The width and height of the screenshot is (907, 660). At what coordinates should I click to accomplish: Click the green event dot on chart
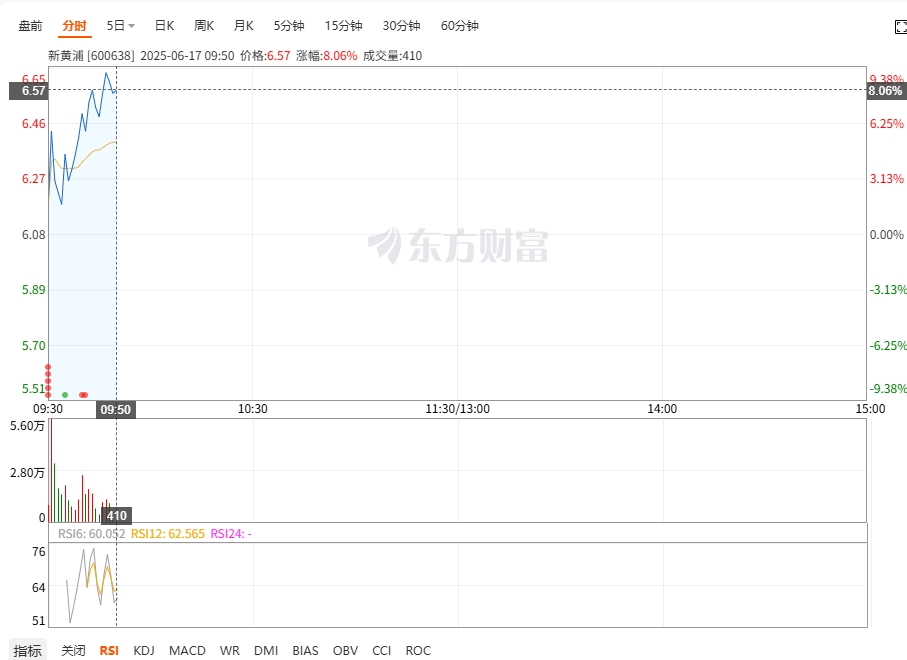point(65,395)
